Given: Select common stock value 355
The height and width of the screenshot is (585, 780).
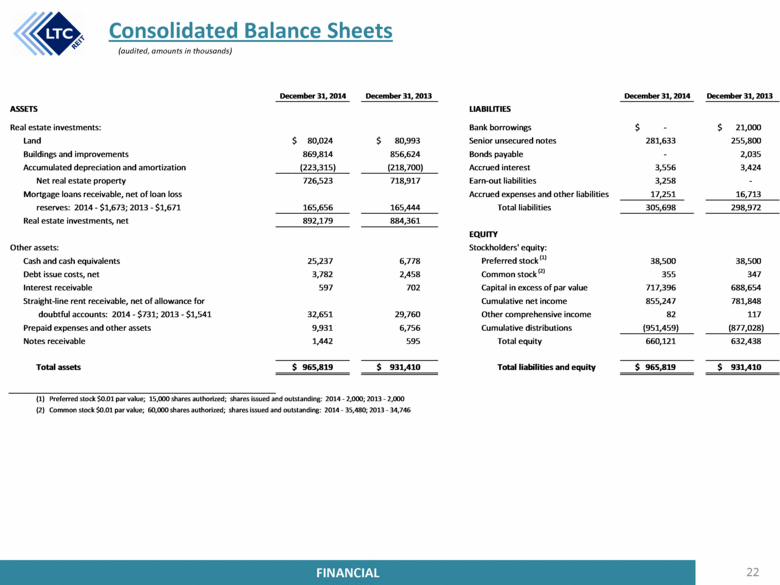Looking at the screenshot, I should pos(669,275).
